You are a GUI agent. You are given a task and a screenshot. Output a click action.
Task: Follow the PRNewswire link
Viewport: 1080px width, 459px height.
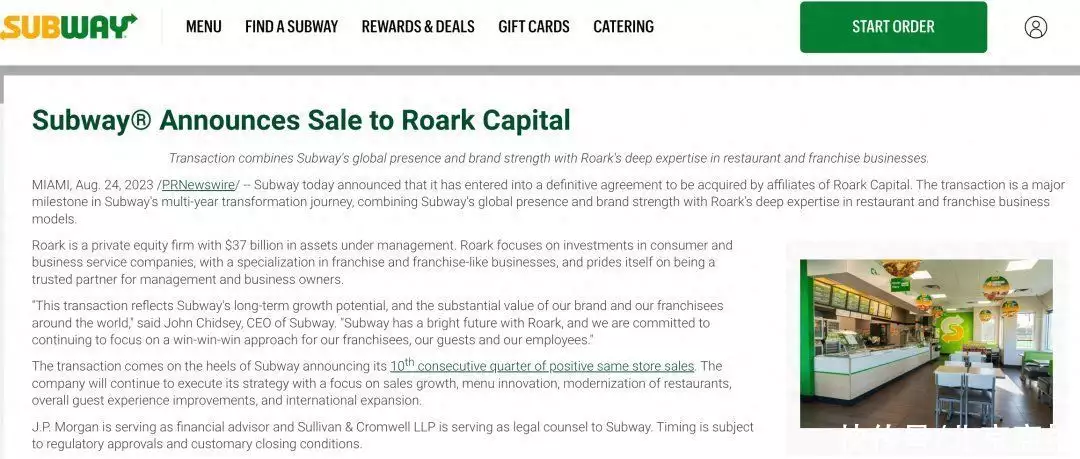point(198,184)
